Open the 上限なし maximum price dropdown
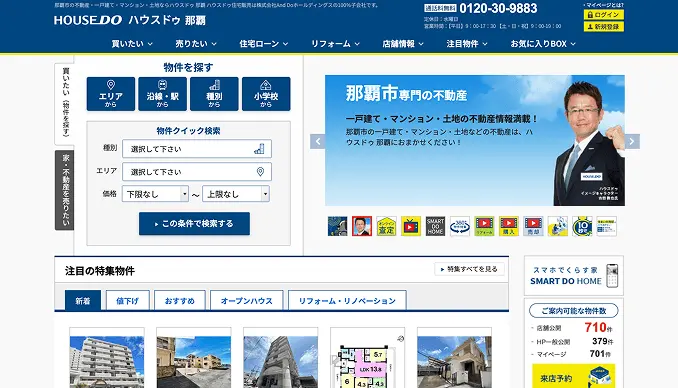This screenshot has height=388, width=678. click(x=236, y=194)
